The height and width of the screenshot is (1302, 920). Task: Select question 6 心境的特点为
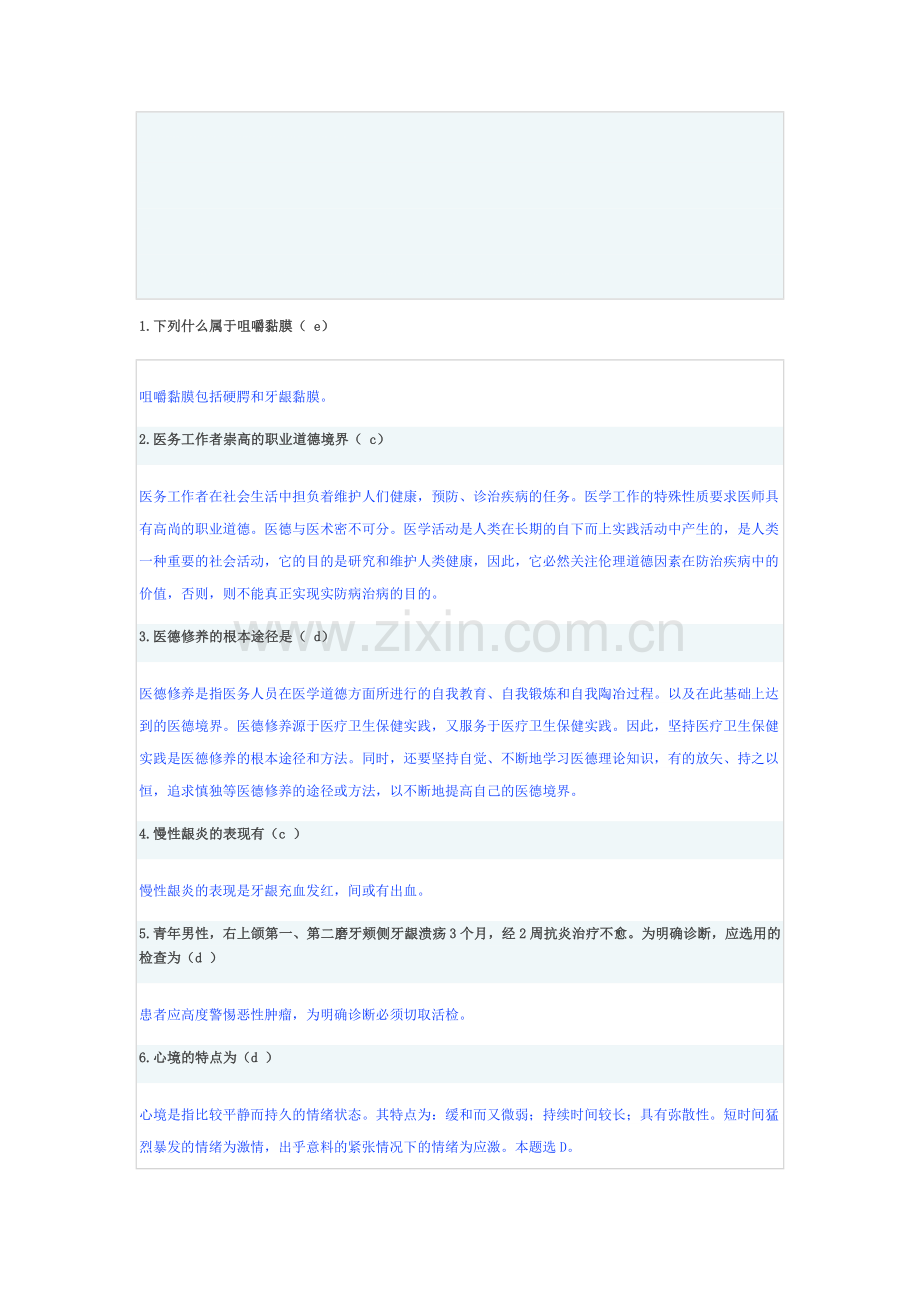click(x=206, y=1057)
